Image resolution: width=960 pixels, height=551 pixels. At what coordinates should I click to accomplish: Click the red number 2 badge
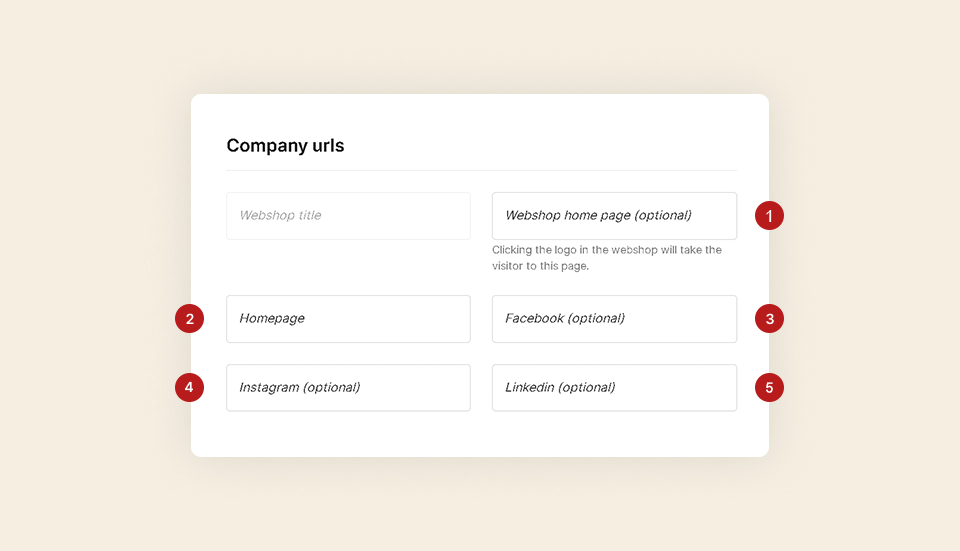coord(189,318)
